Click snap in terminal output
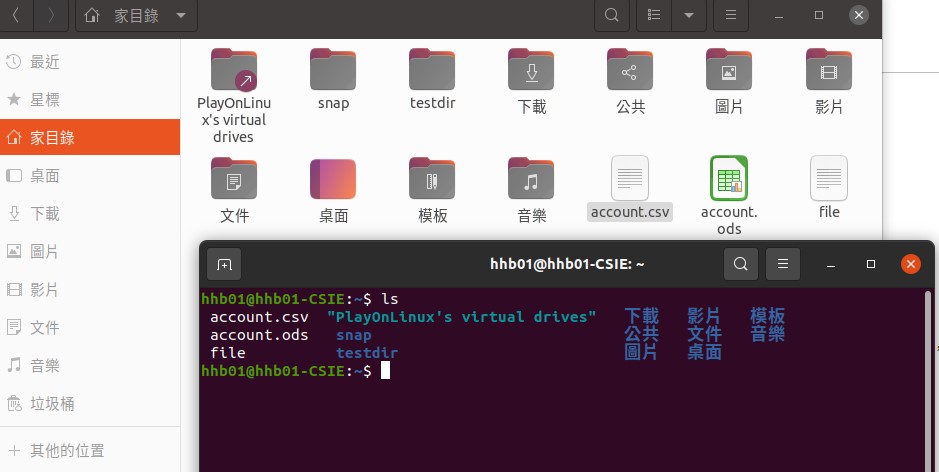Image resolution: width=939 pixels, height=472 pixels. click(353, 335)
